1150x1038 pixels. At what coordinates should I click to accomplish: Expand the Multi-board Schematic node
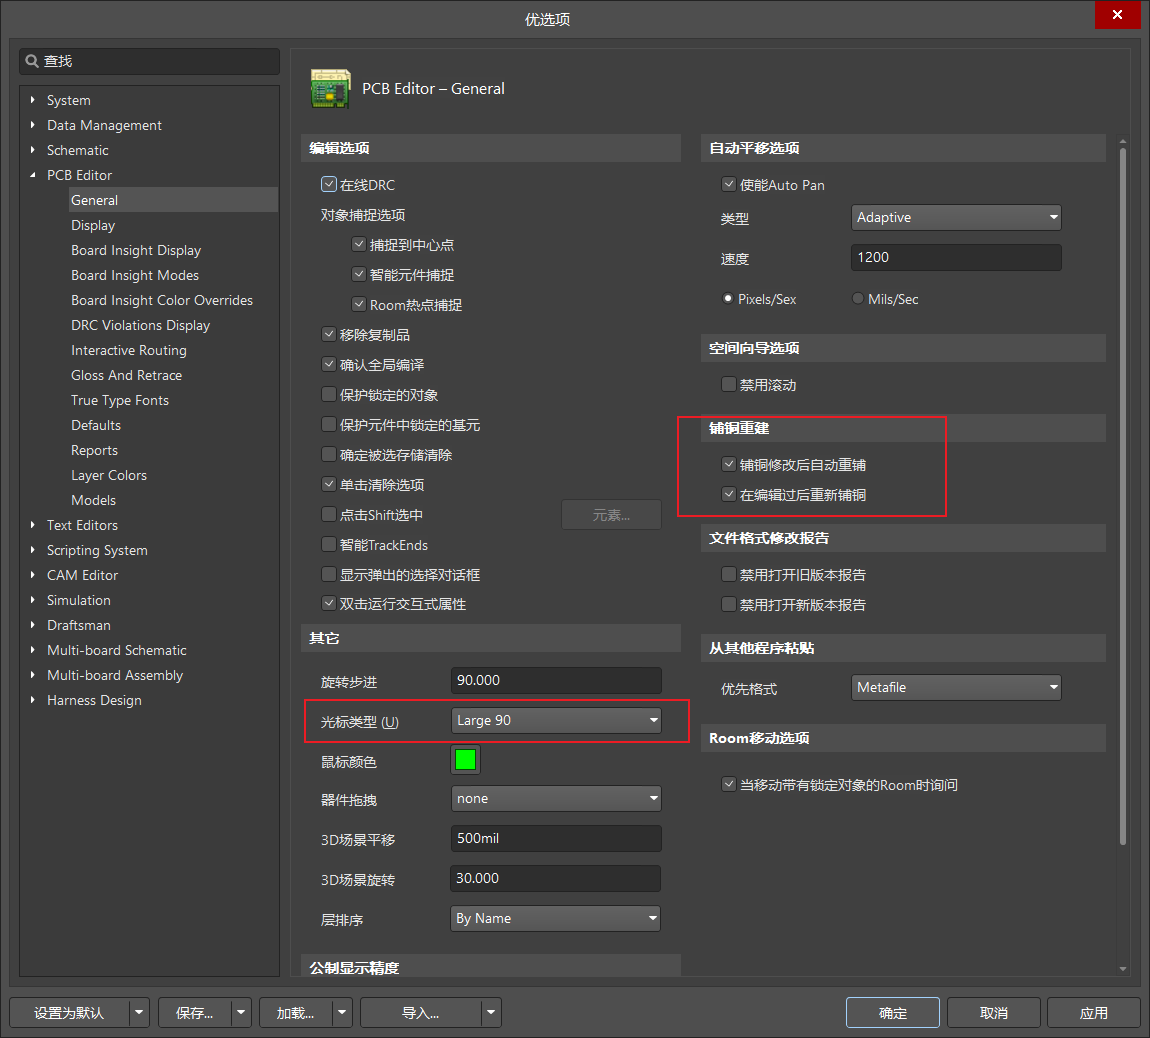click(x=32, y=650)
